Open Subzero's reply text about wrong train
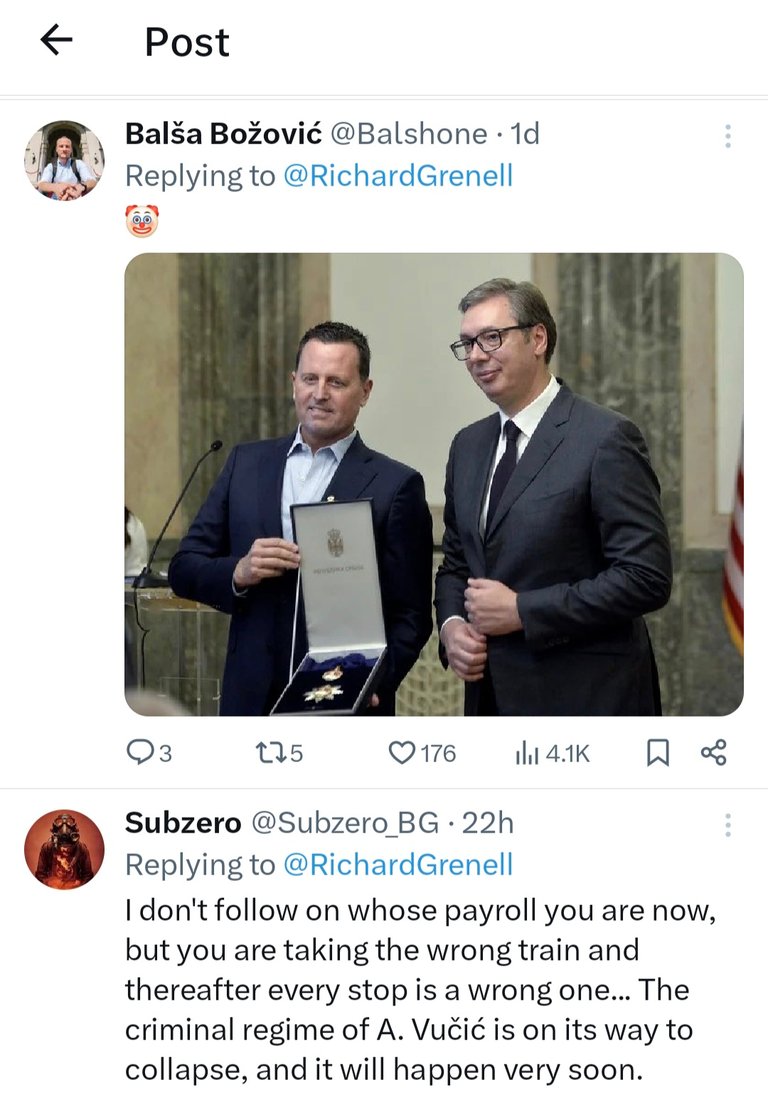This screenshot has height=1114, width=768. 421,990
